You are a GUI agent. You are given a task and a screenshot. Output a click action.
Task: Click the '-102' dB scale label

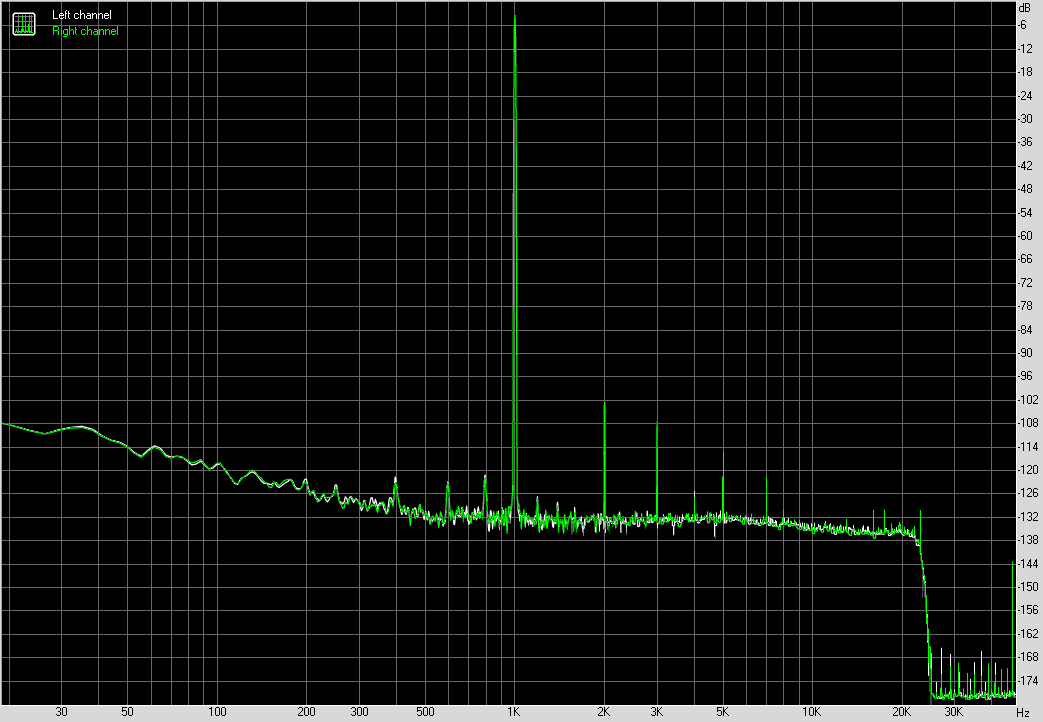coord(1028,400)
